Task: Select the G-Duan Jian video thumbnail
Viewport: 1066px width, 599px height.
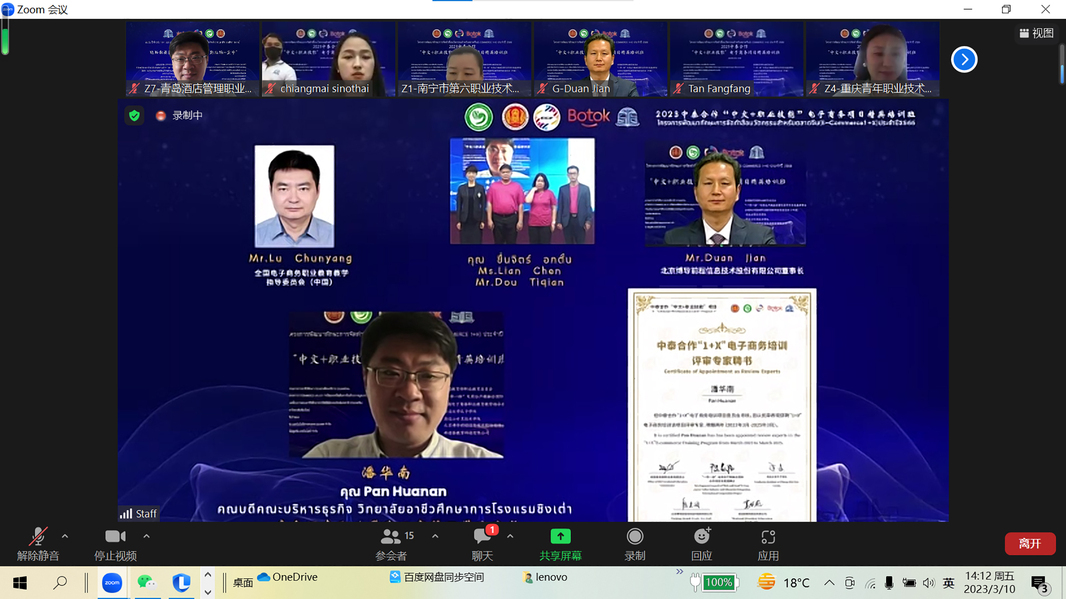Action: [600, 60]
